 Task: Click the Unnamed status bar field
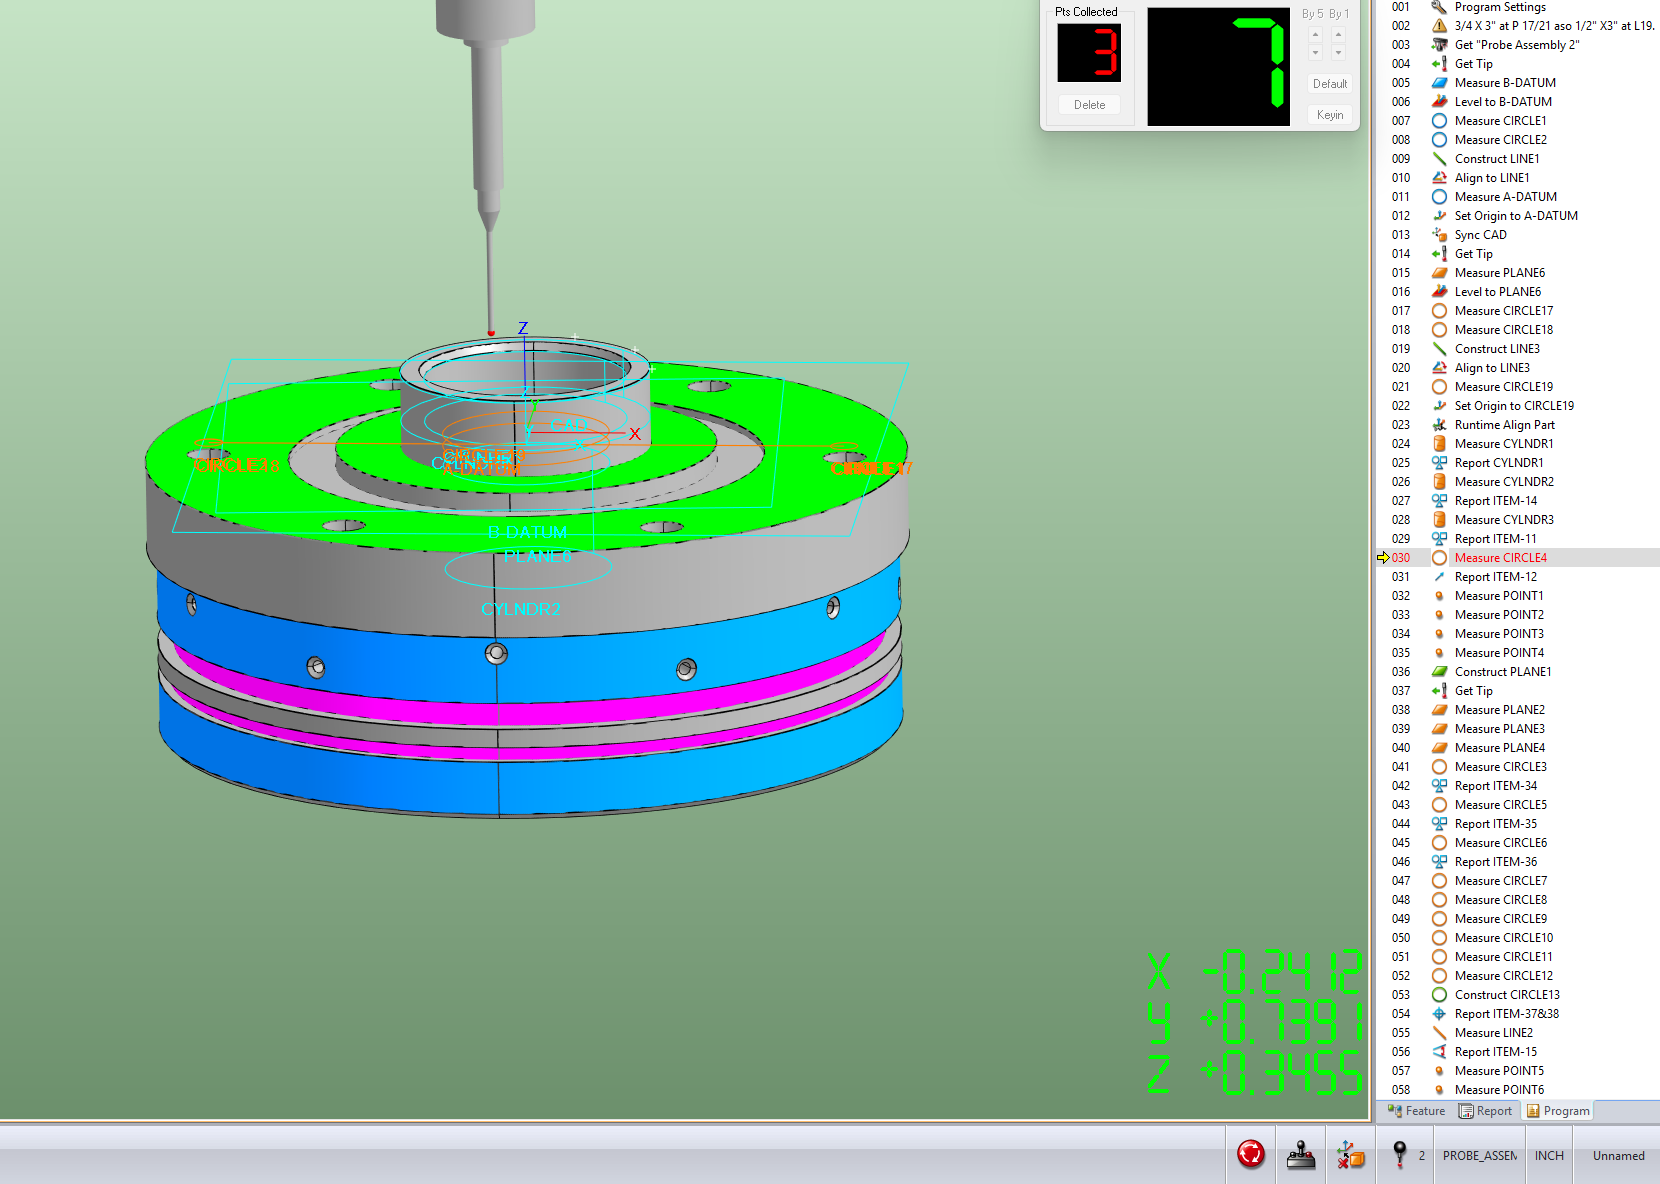tap(1618, 1156)
